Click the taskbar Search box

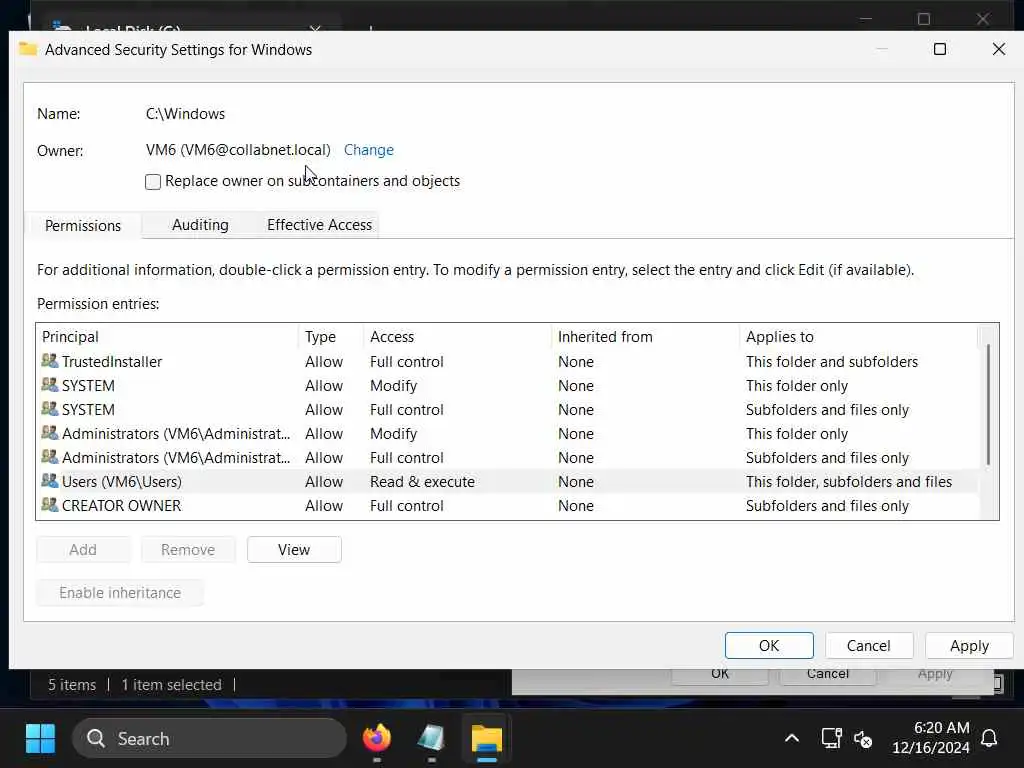click(x=209, y=739)
